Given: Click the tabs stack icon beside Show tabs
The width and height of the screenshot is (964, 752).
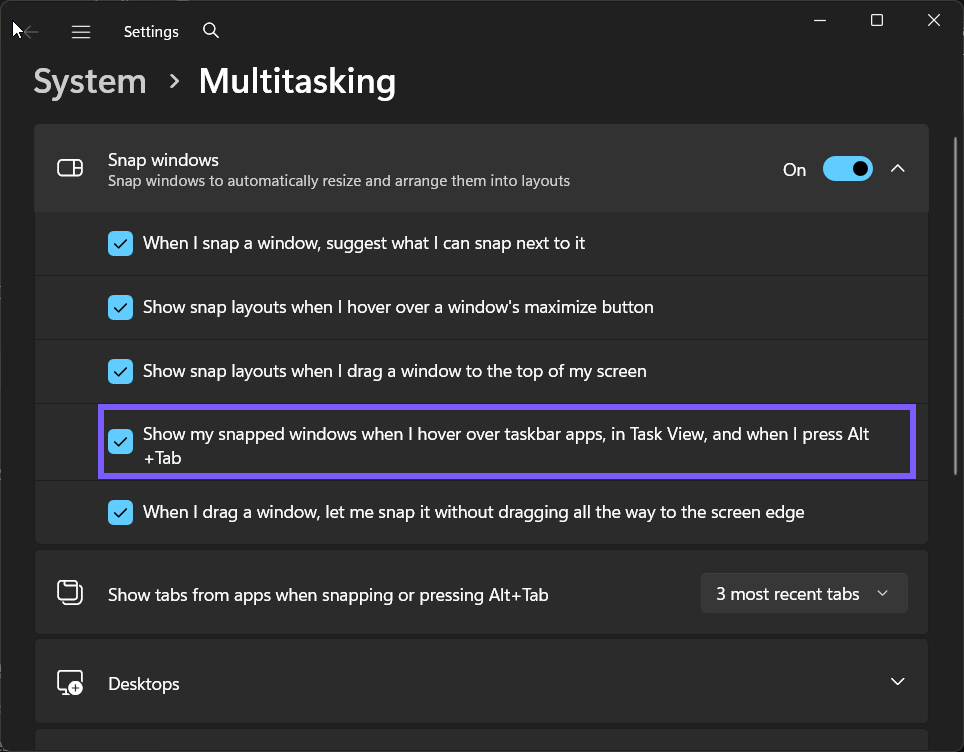Looking at the screenshot, I should tap(70, 593).
